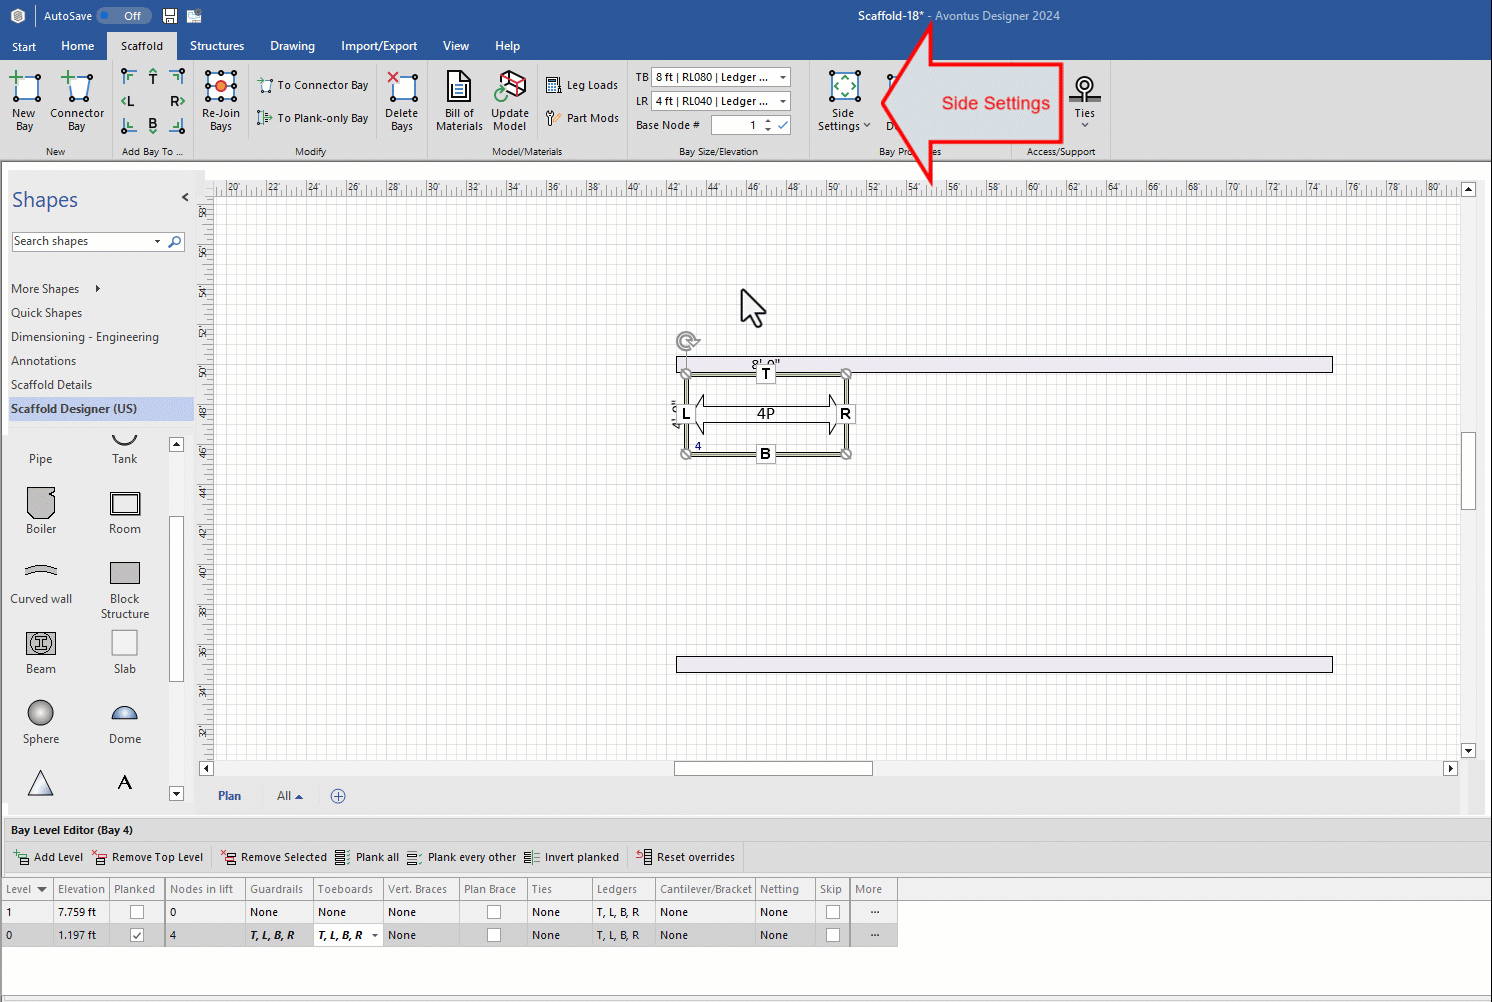Open the Import/Export tab
This screenshot has width=1492, height=1002.
[379, 46]
